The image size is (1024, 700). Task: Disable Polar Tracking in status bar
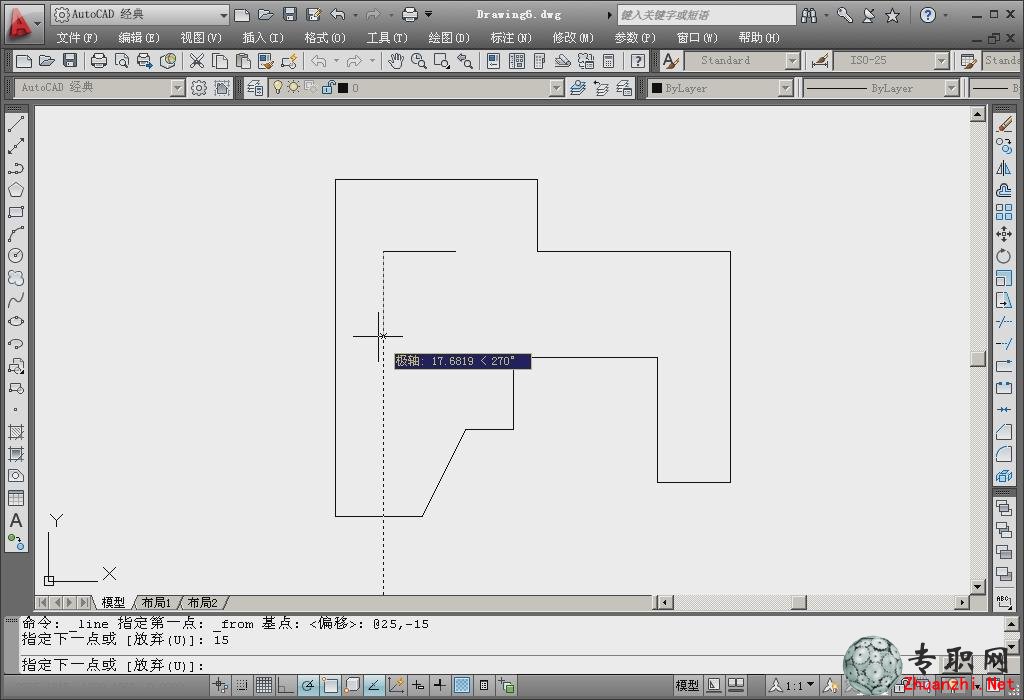(x=308, y=685)
